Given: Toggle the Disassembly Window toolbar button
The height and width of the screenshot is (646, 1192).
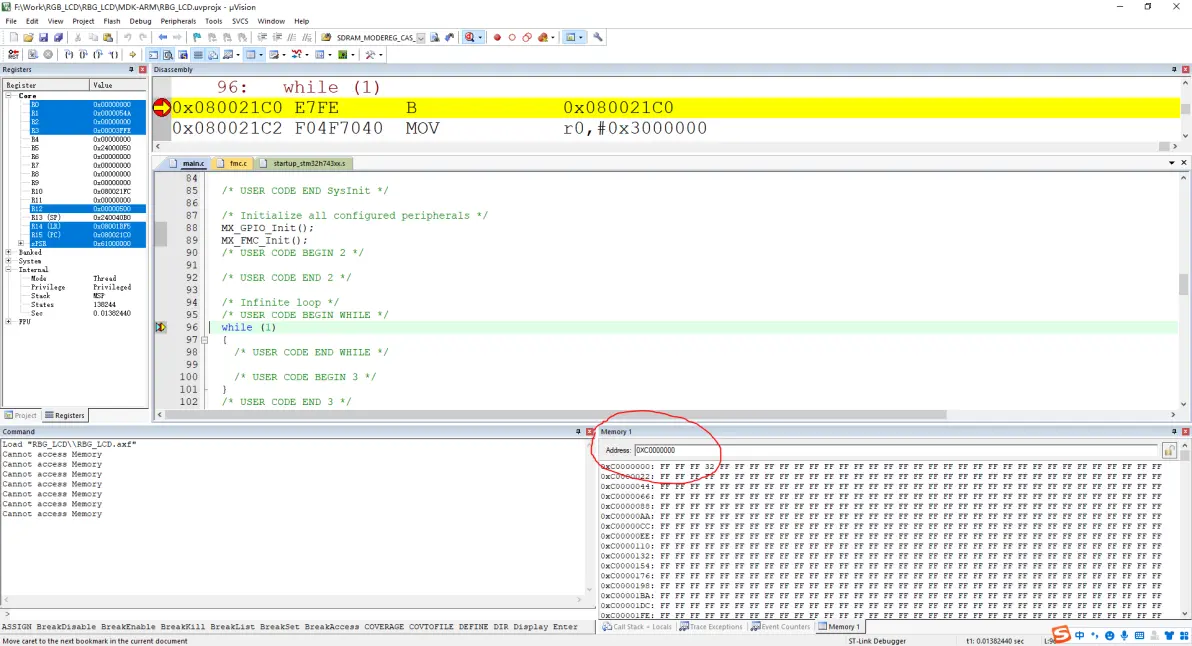Looking at the screenshot, I should point(168,54).
